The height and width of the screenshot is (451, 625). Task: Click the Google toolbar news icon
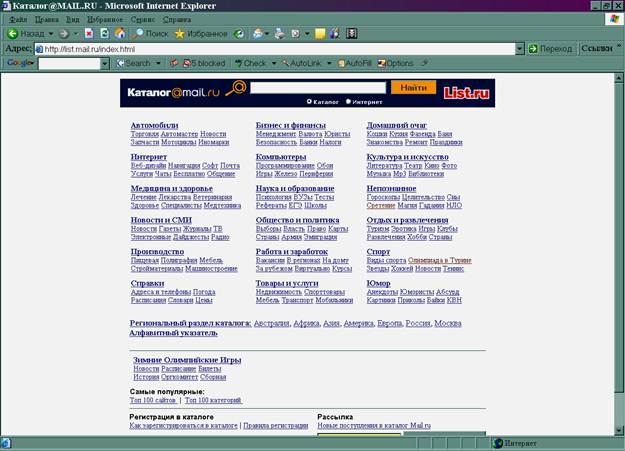[x=173, y=63]
